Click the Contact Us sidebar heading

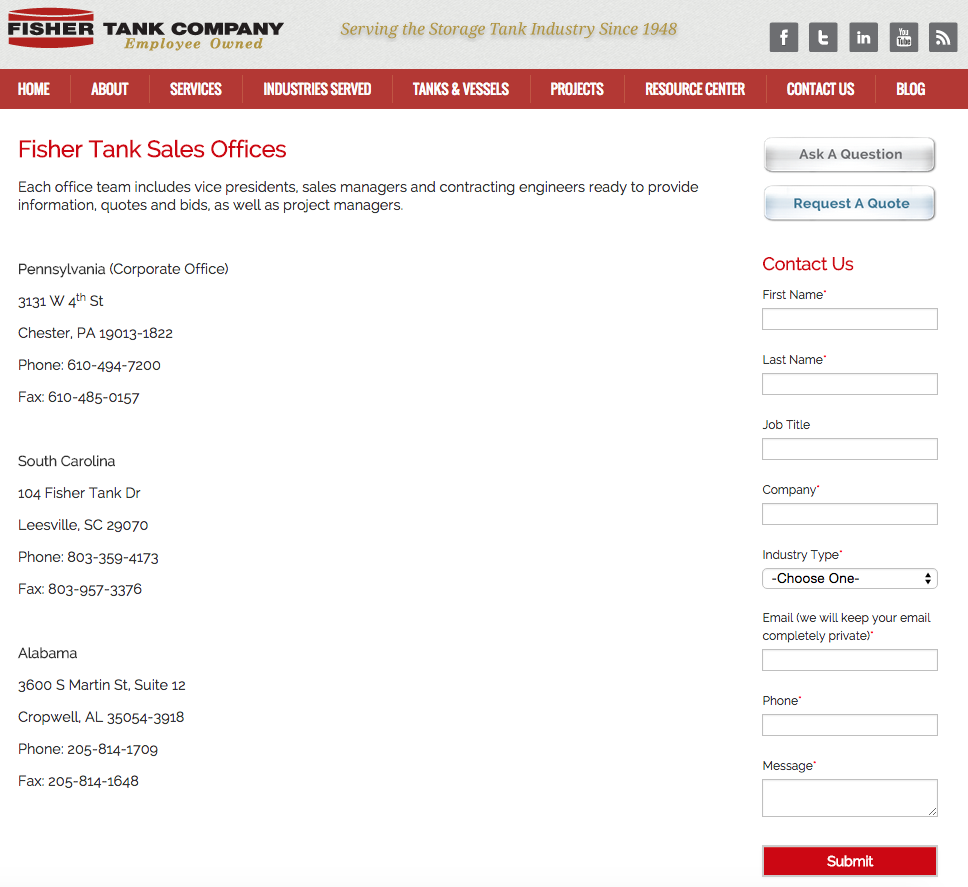pos(807,264)
